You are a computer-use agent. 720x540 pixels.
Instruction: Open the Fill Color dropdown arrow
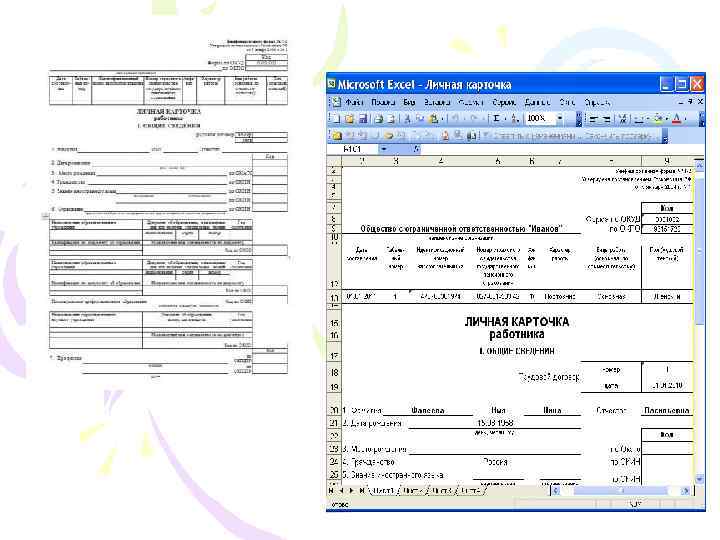(x=666, y=119)
